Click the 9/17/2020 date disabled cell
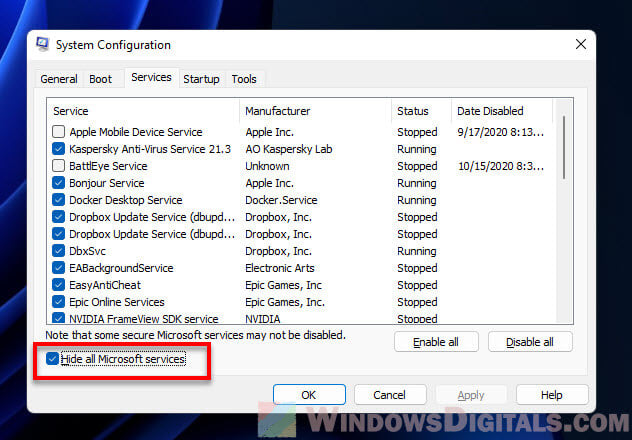Screen dimensions: 632x440 click(x=501, y=132)
